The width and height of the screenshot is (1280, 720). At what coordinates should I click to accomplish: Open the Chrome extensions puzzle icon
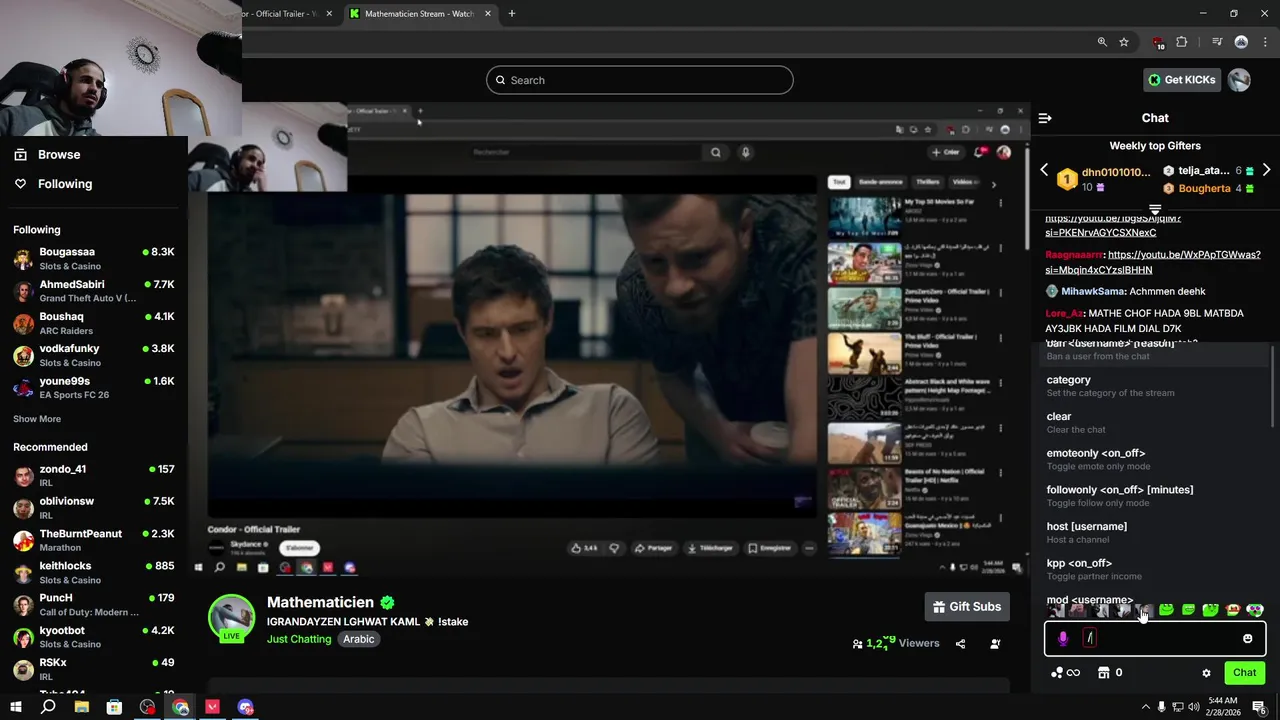(x=1182, y=42)
